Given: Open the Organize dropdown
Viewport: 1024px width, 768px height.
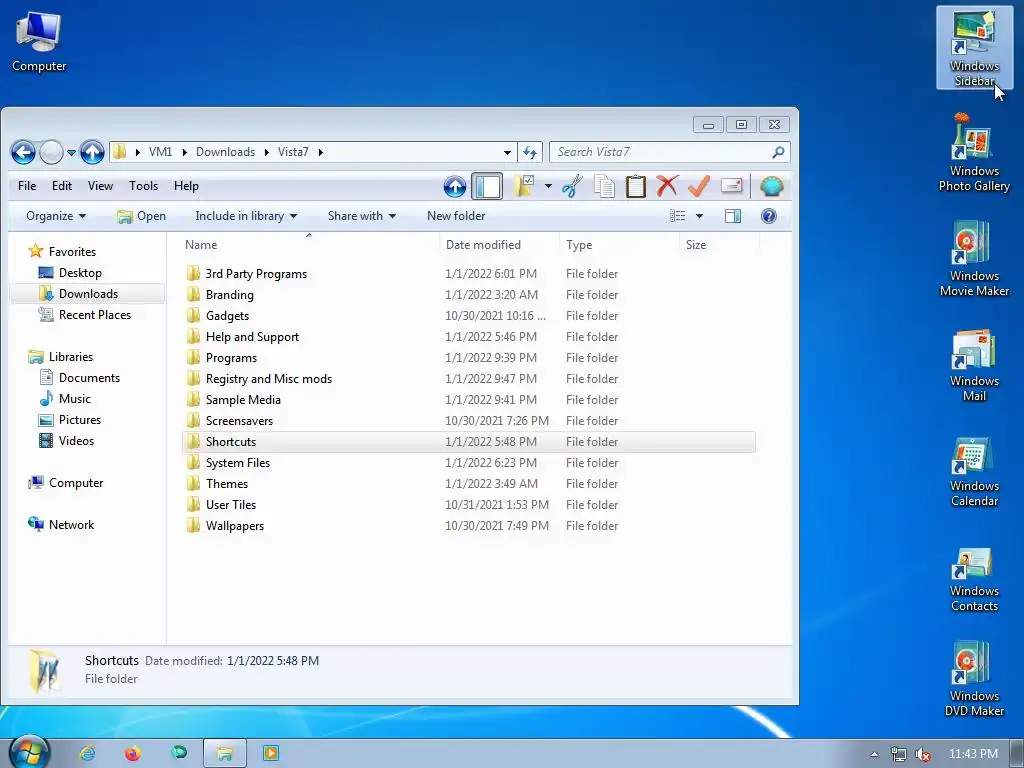Looking at the screenshot, I should click(x=56, y=216).
